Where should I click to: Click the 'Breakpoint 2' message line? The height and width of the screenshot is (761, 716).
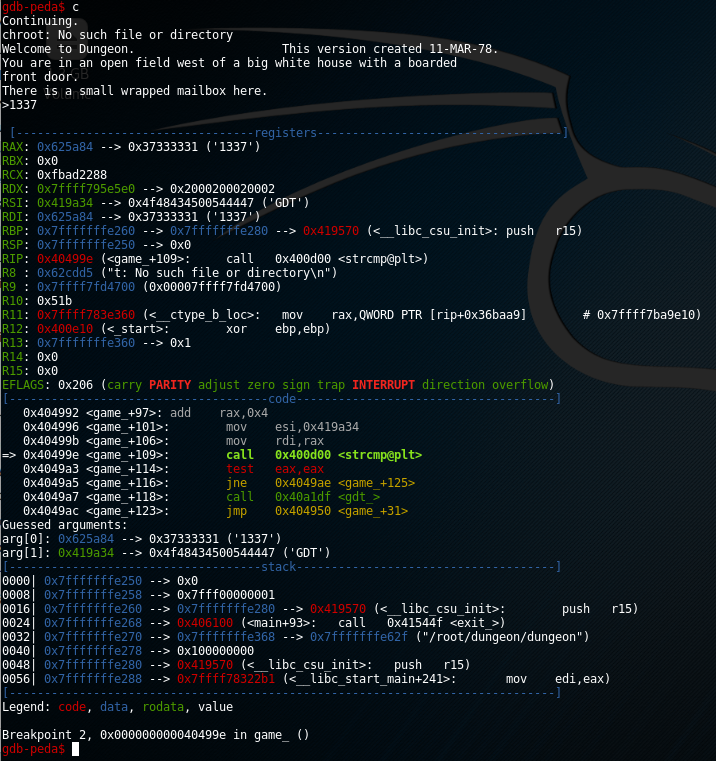pos(155,735)
